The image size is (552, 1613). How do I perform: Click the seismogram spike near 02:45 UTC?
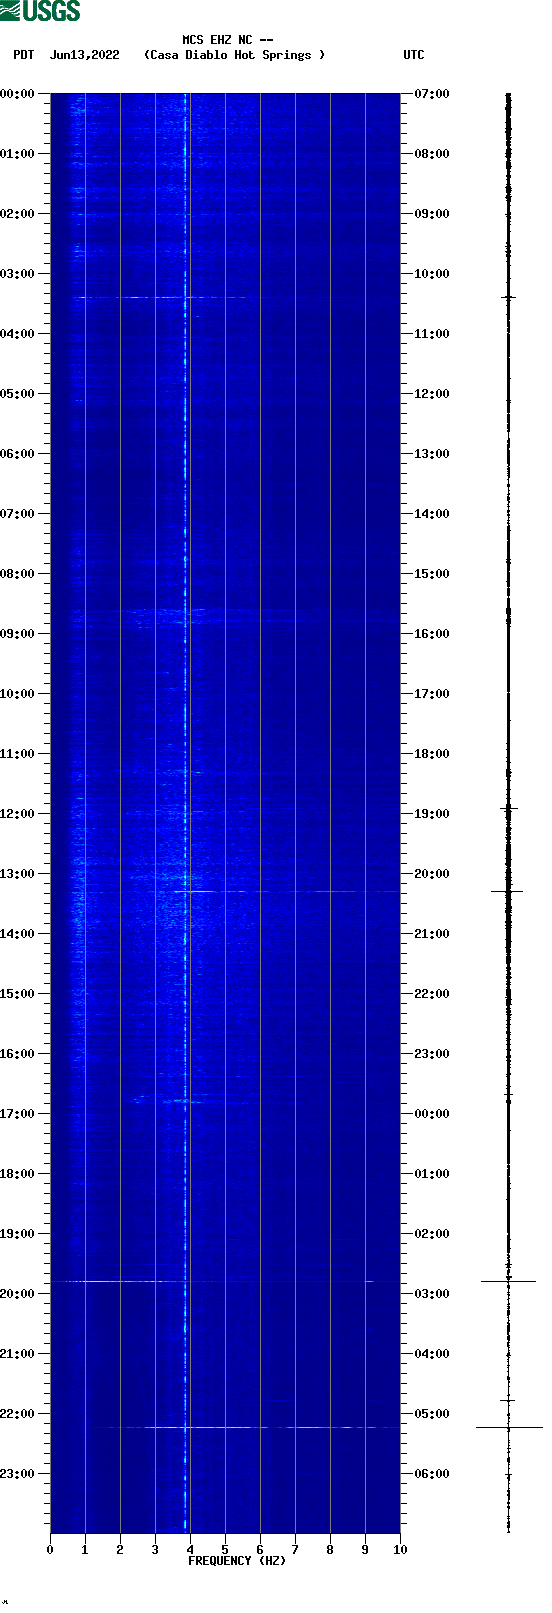pyautogui.click(x=508, y=1281)
